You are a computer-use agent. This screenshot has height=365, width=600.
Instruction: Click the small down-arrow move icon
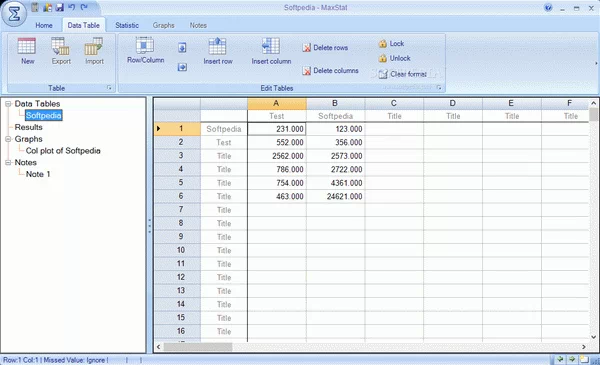point(182,48)
